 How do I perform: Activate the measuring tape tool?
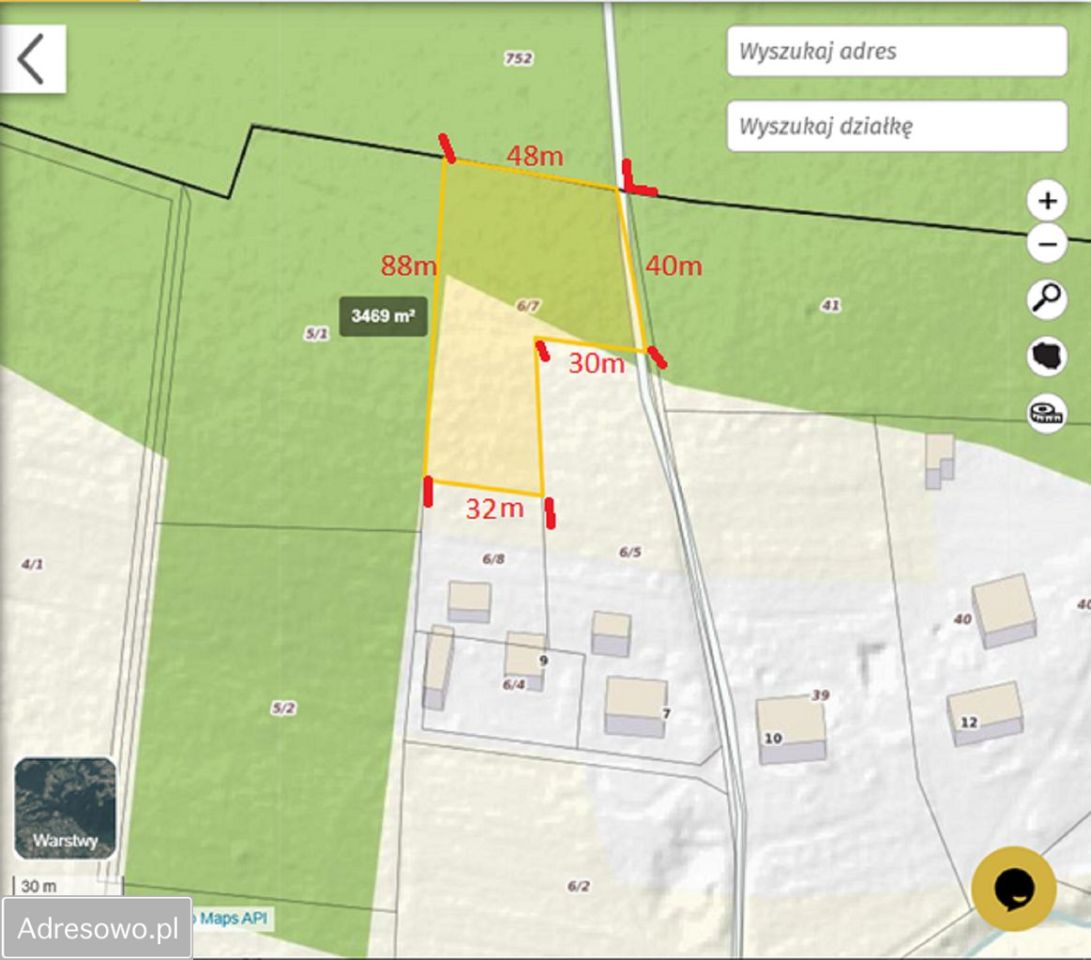(1047, 413)
